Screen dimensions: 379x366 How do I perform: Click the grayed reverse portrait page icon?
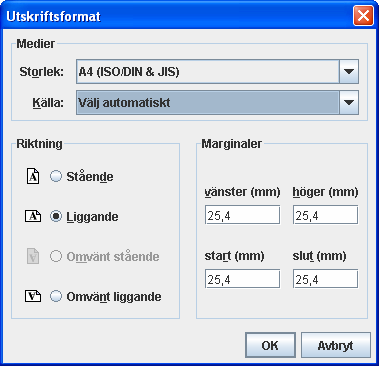point(33,256)
